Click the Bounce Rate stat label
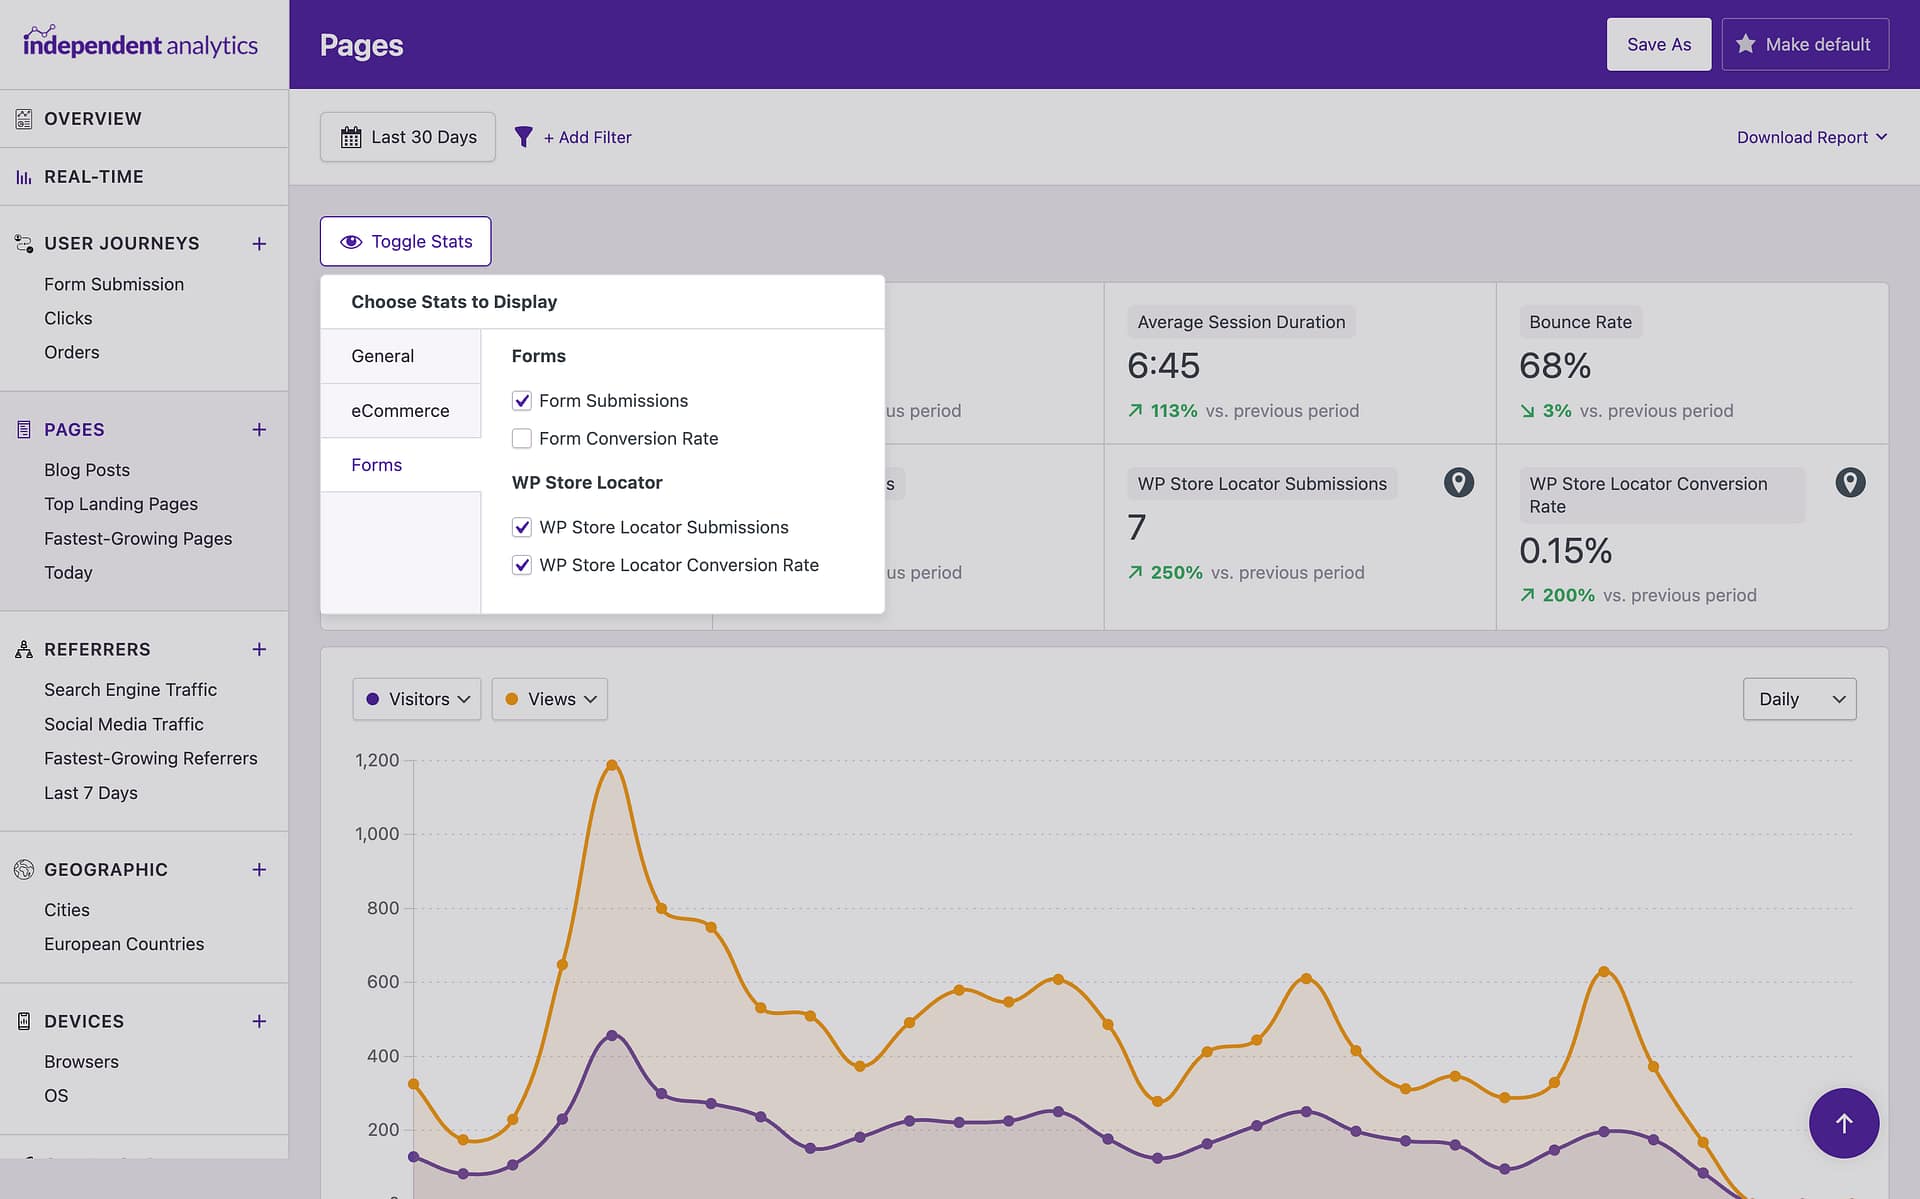1920x1199 pixels. click(x=1580, y=322)
